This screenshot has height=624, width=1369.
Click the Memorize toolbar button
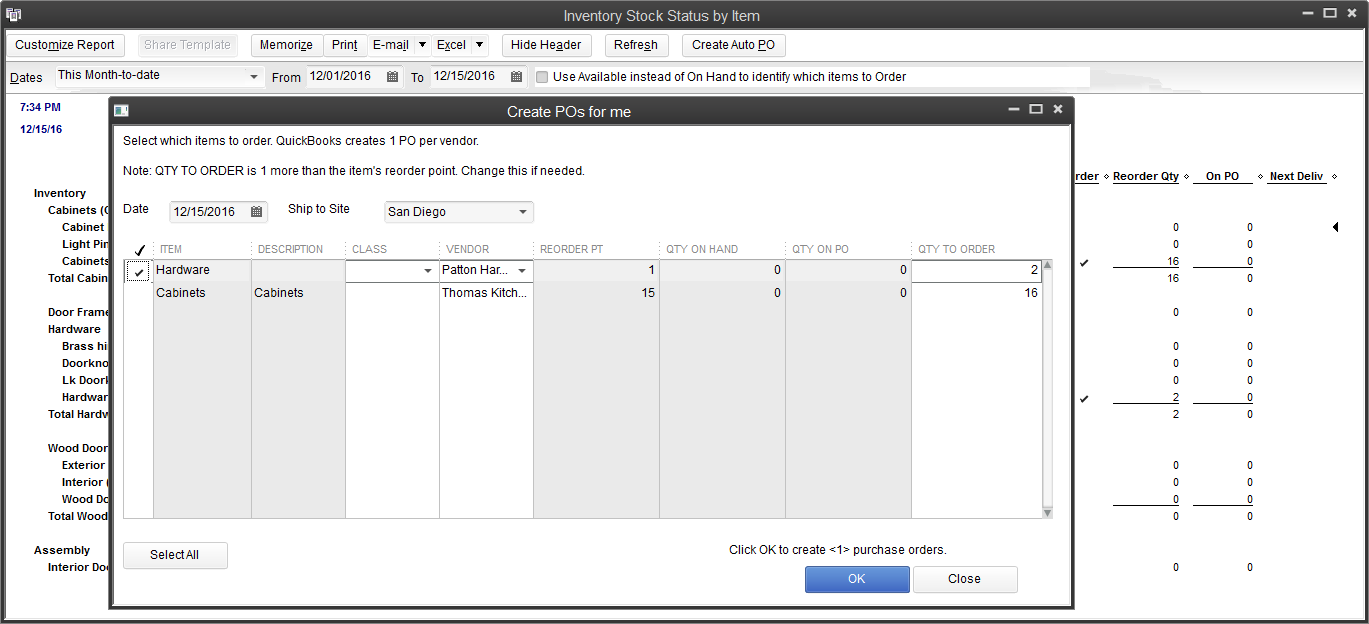[x=286, y=45]
